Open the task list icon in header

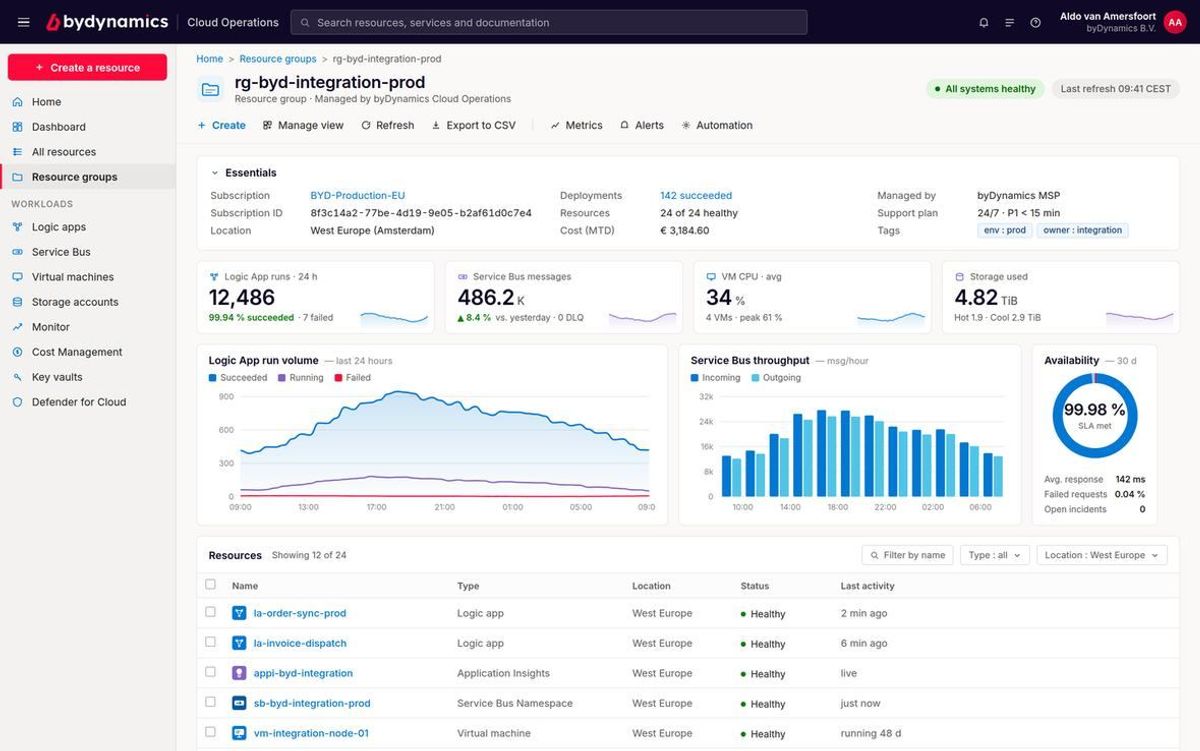[x=1009, y=22]
